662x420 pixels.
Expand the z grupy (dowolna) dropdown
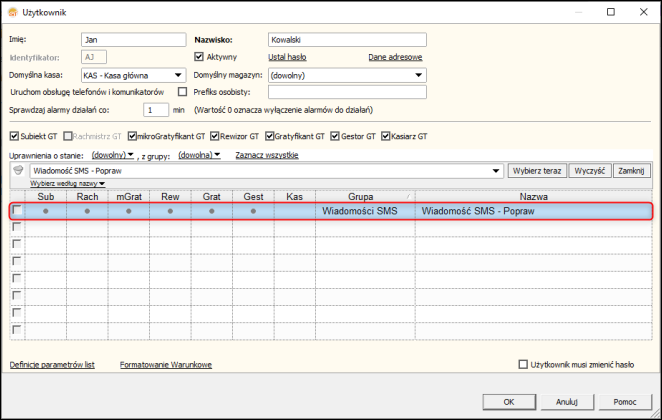(x=199, y=155)
